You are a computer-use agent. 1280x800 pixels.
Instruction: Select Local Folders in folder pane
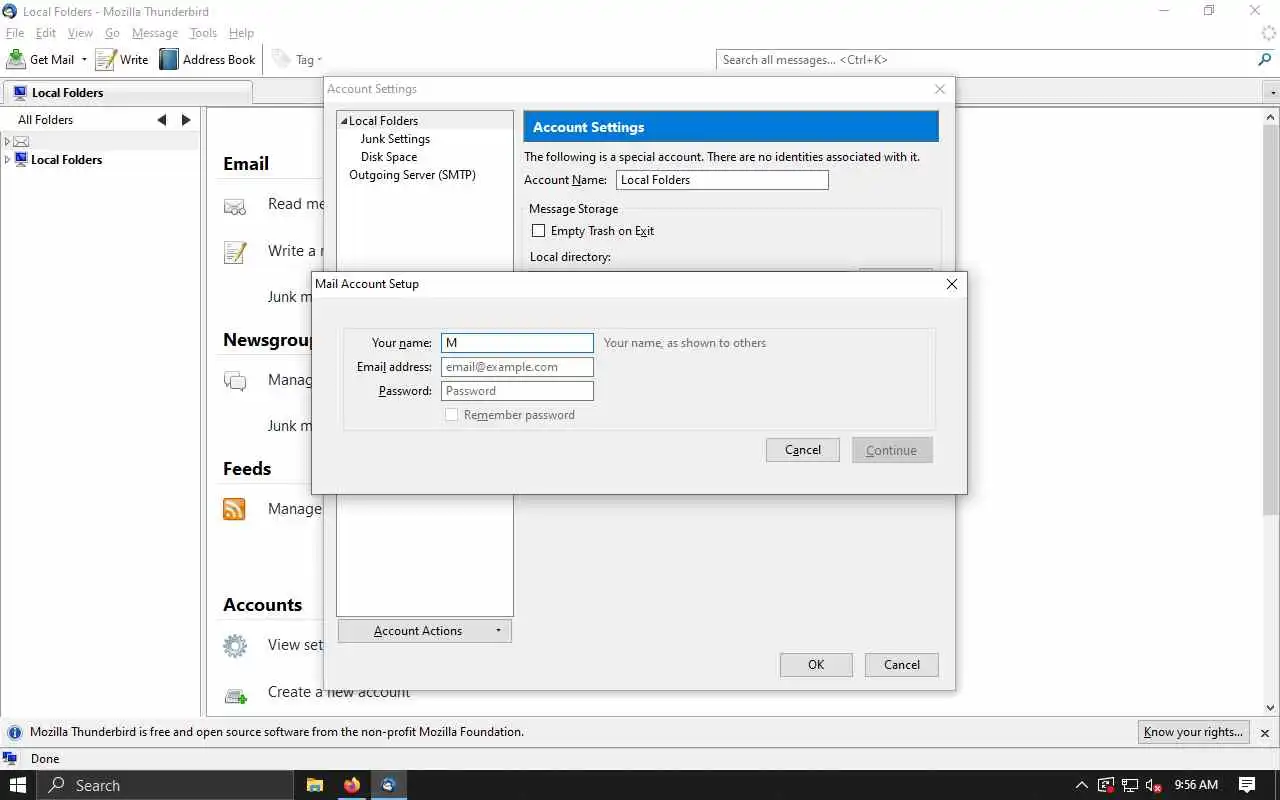pyautogui.click(x=66, y=159)
